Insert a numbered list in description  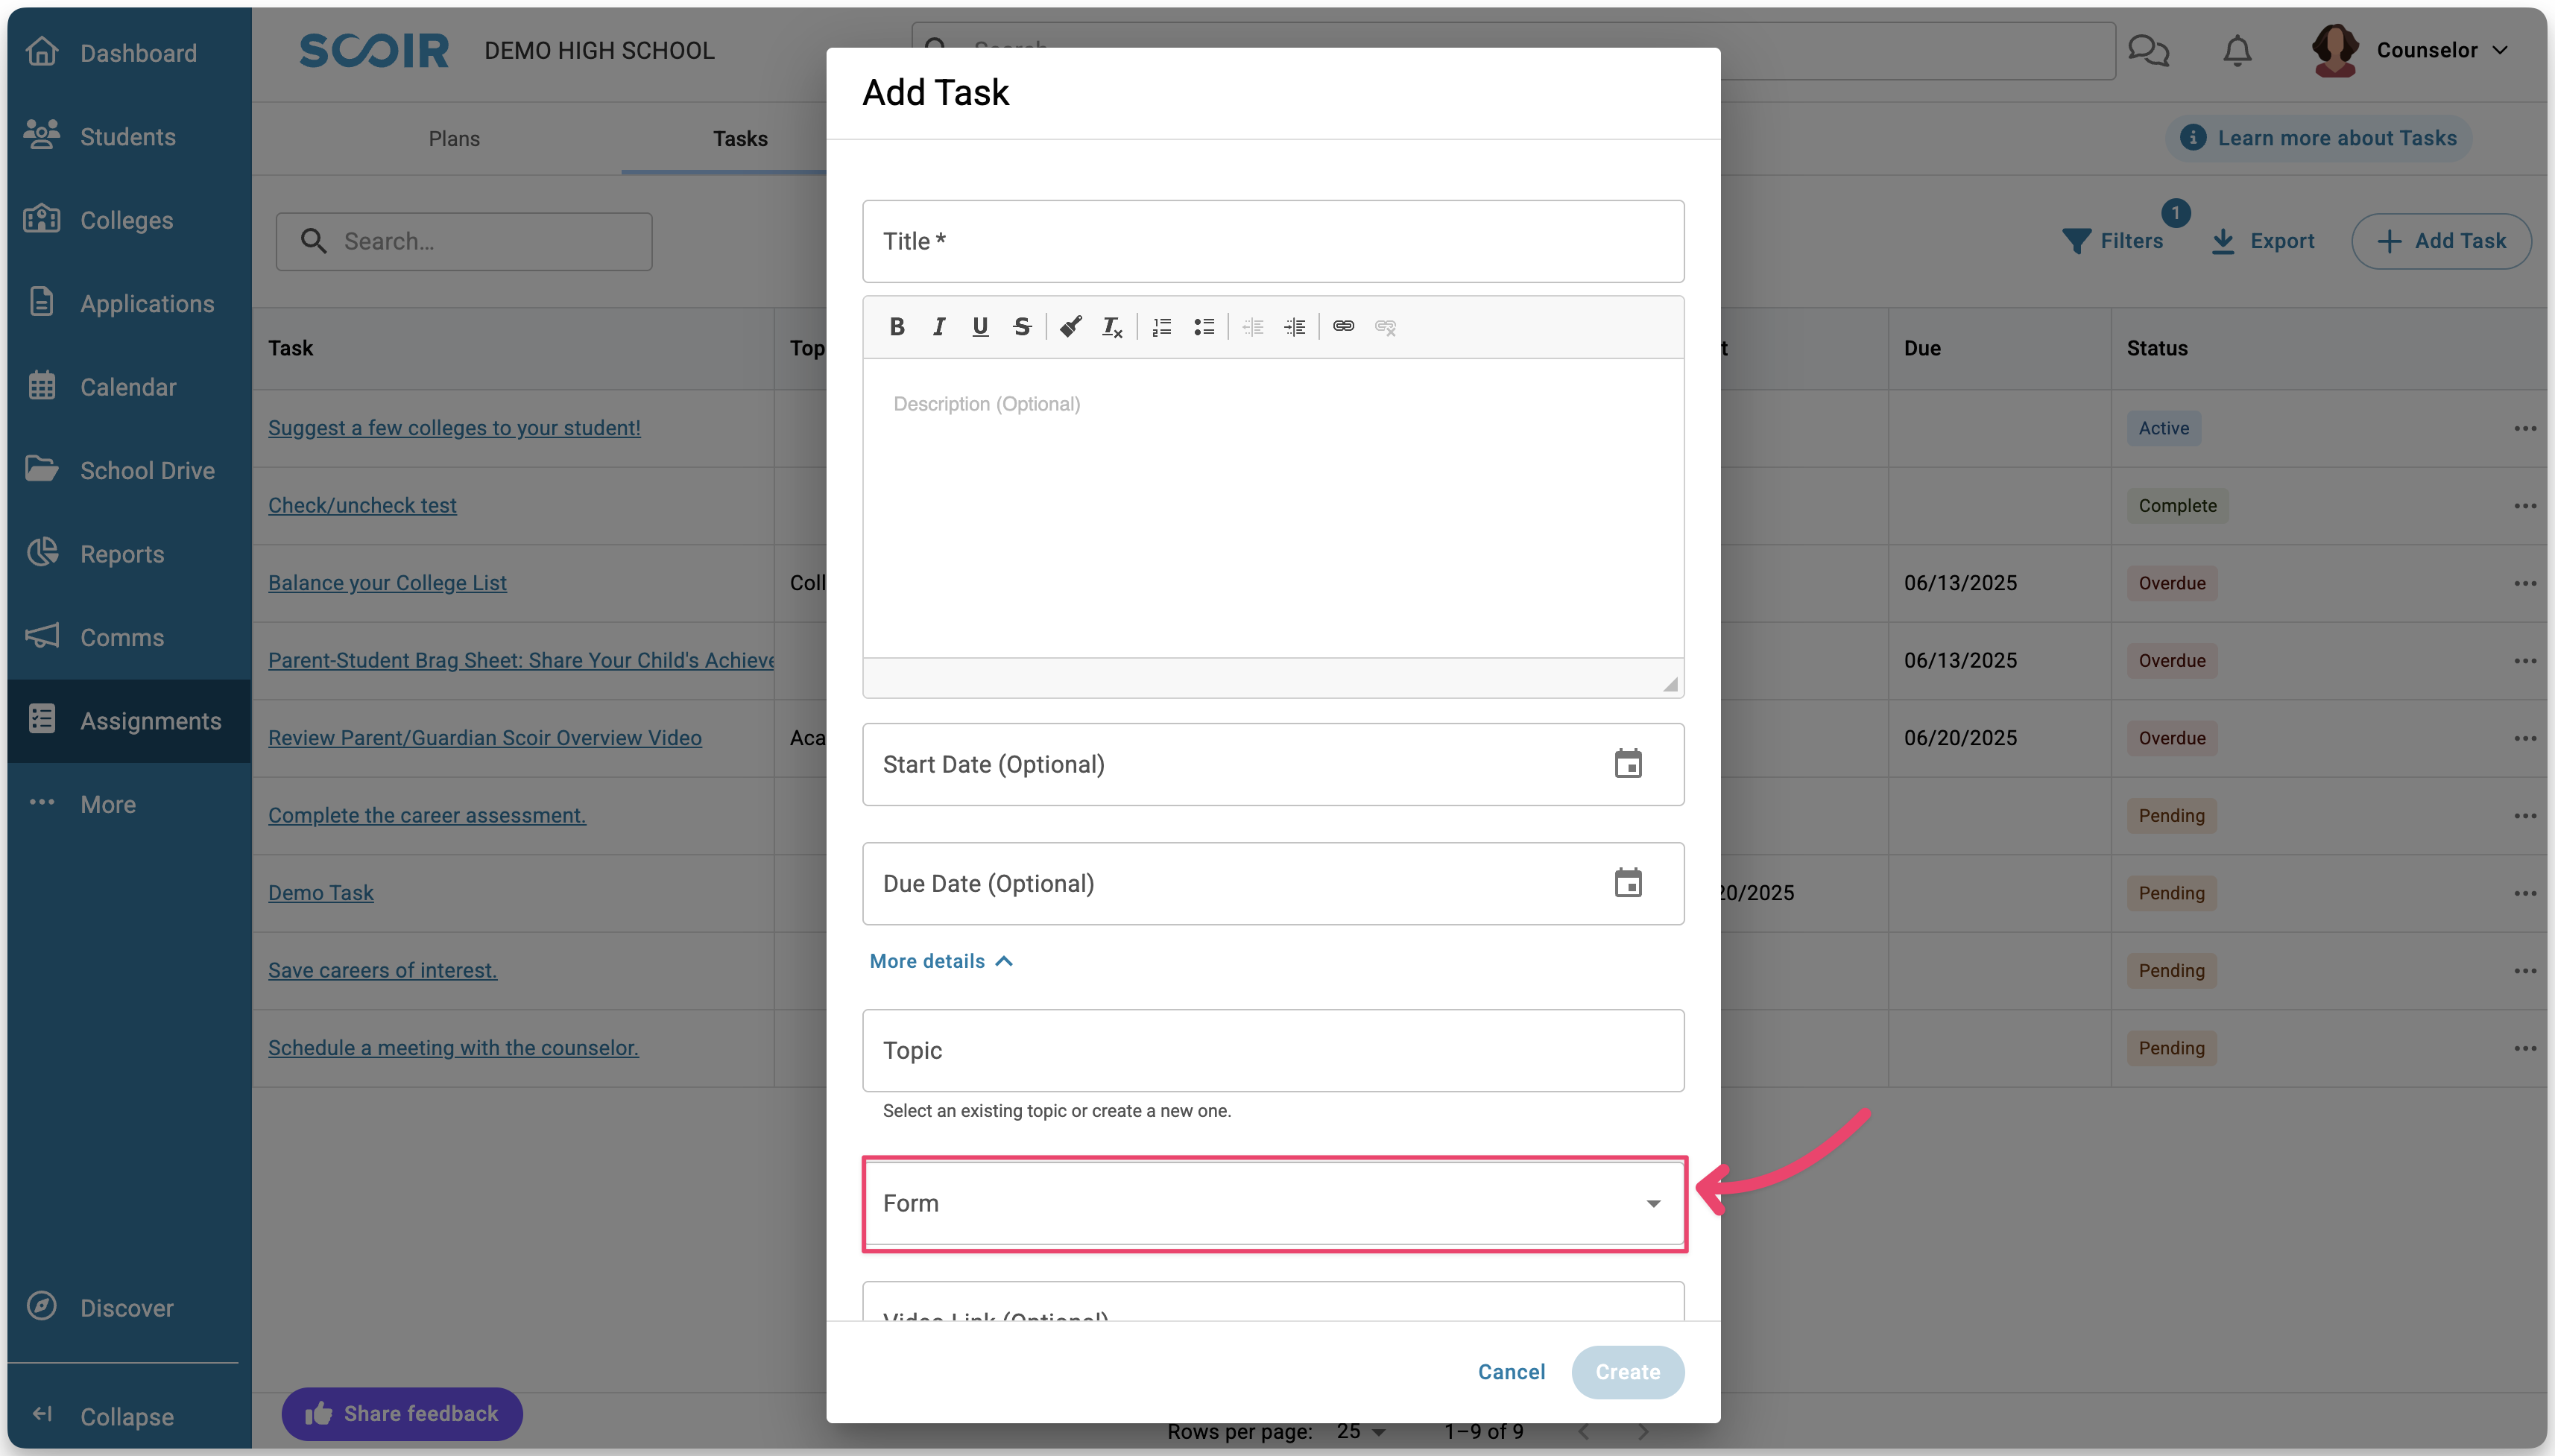tap(1161, 327)
